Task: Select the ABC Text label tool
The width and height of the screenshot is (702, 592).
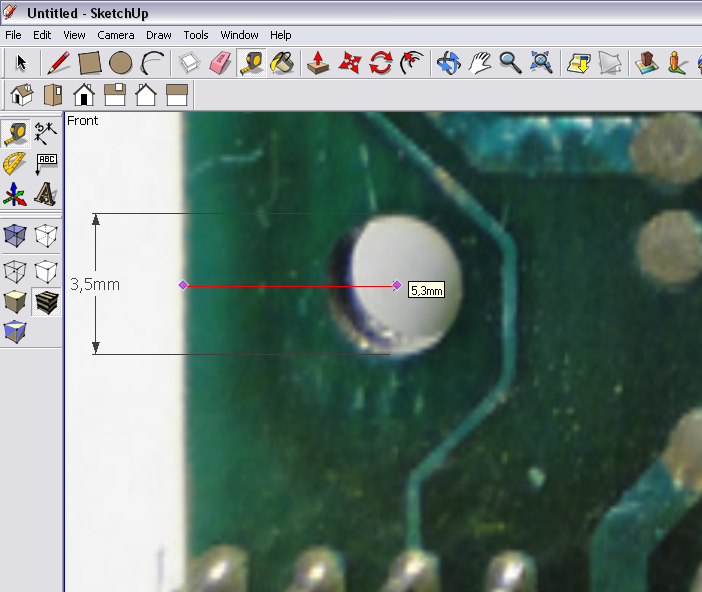Action: click(46, 164)
